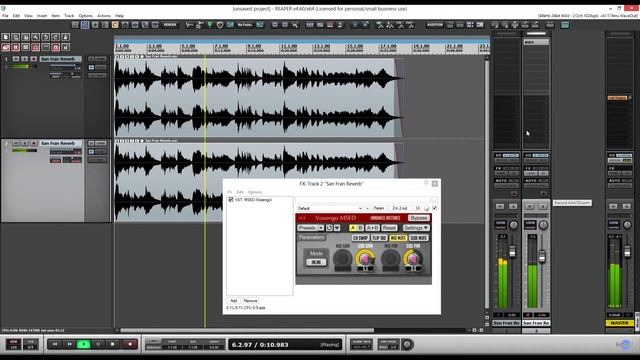Click the Redo toolbar icon
The width and height of the screenshot is (640, 360).
[x=56, y=37]
